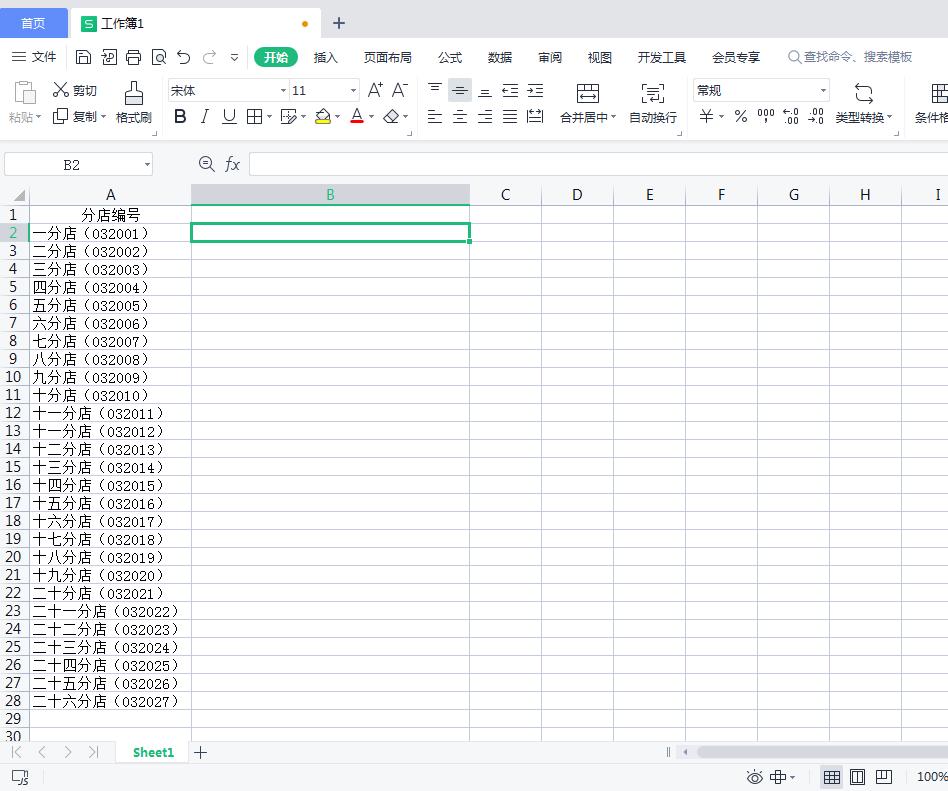Toggle Bold formatting

(x=180, y=116)
